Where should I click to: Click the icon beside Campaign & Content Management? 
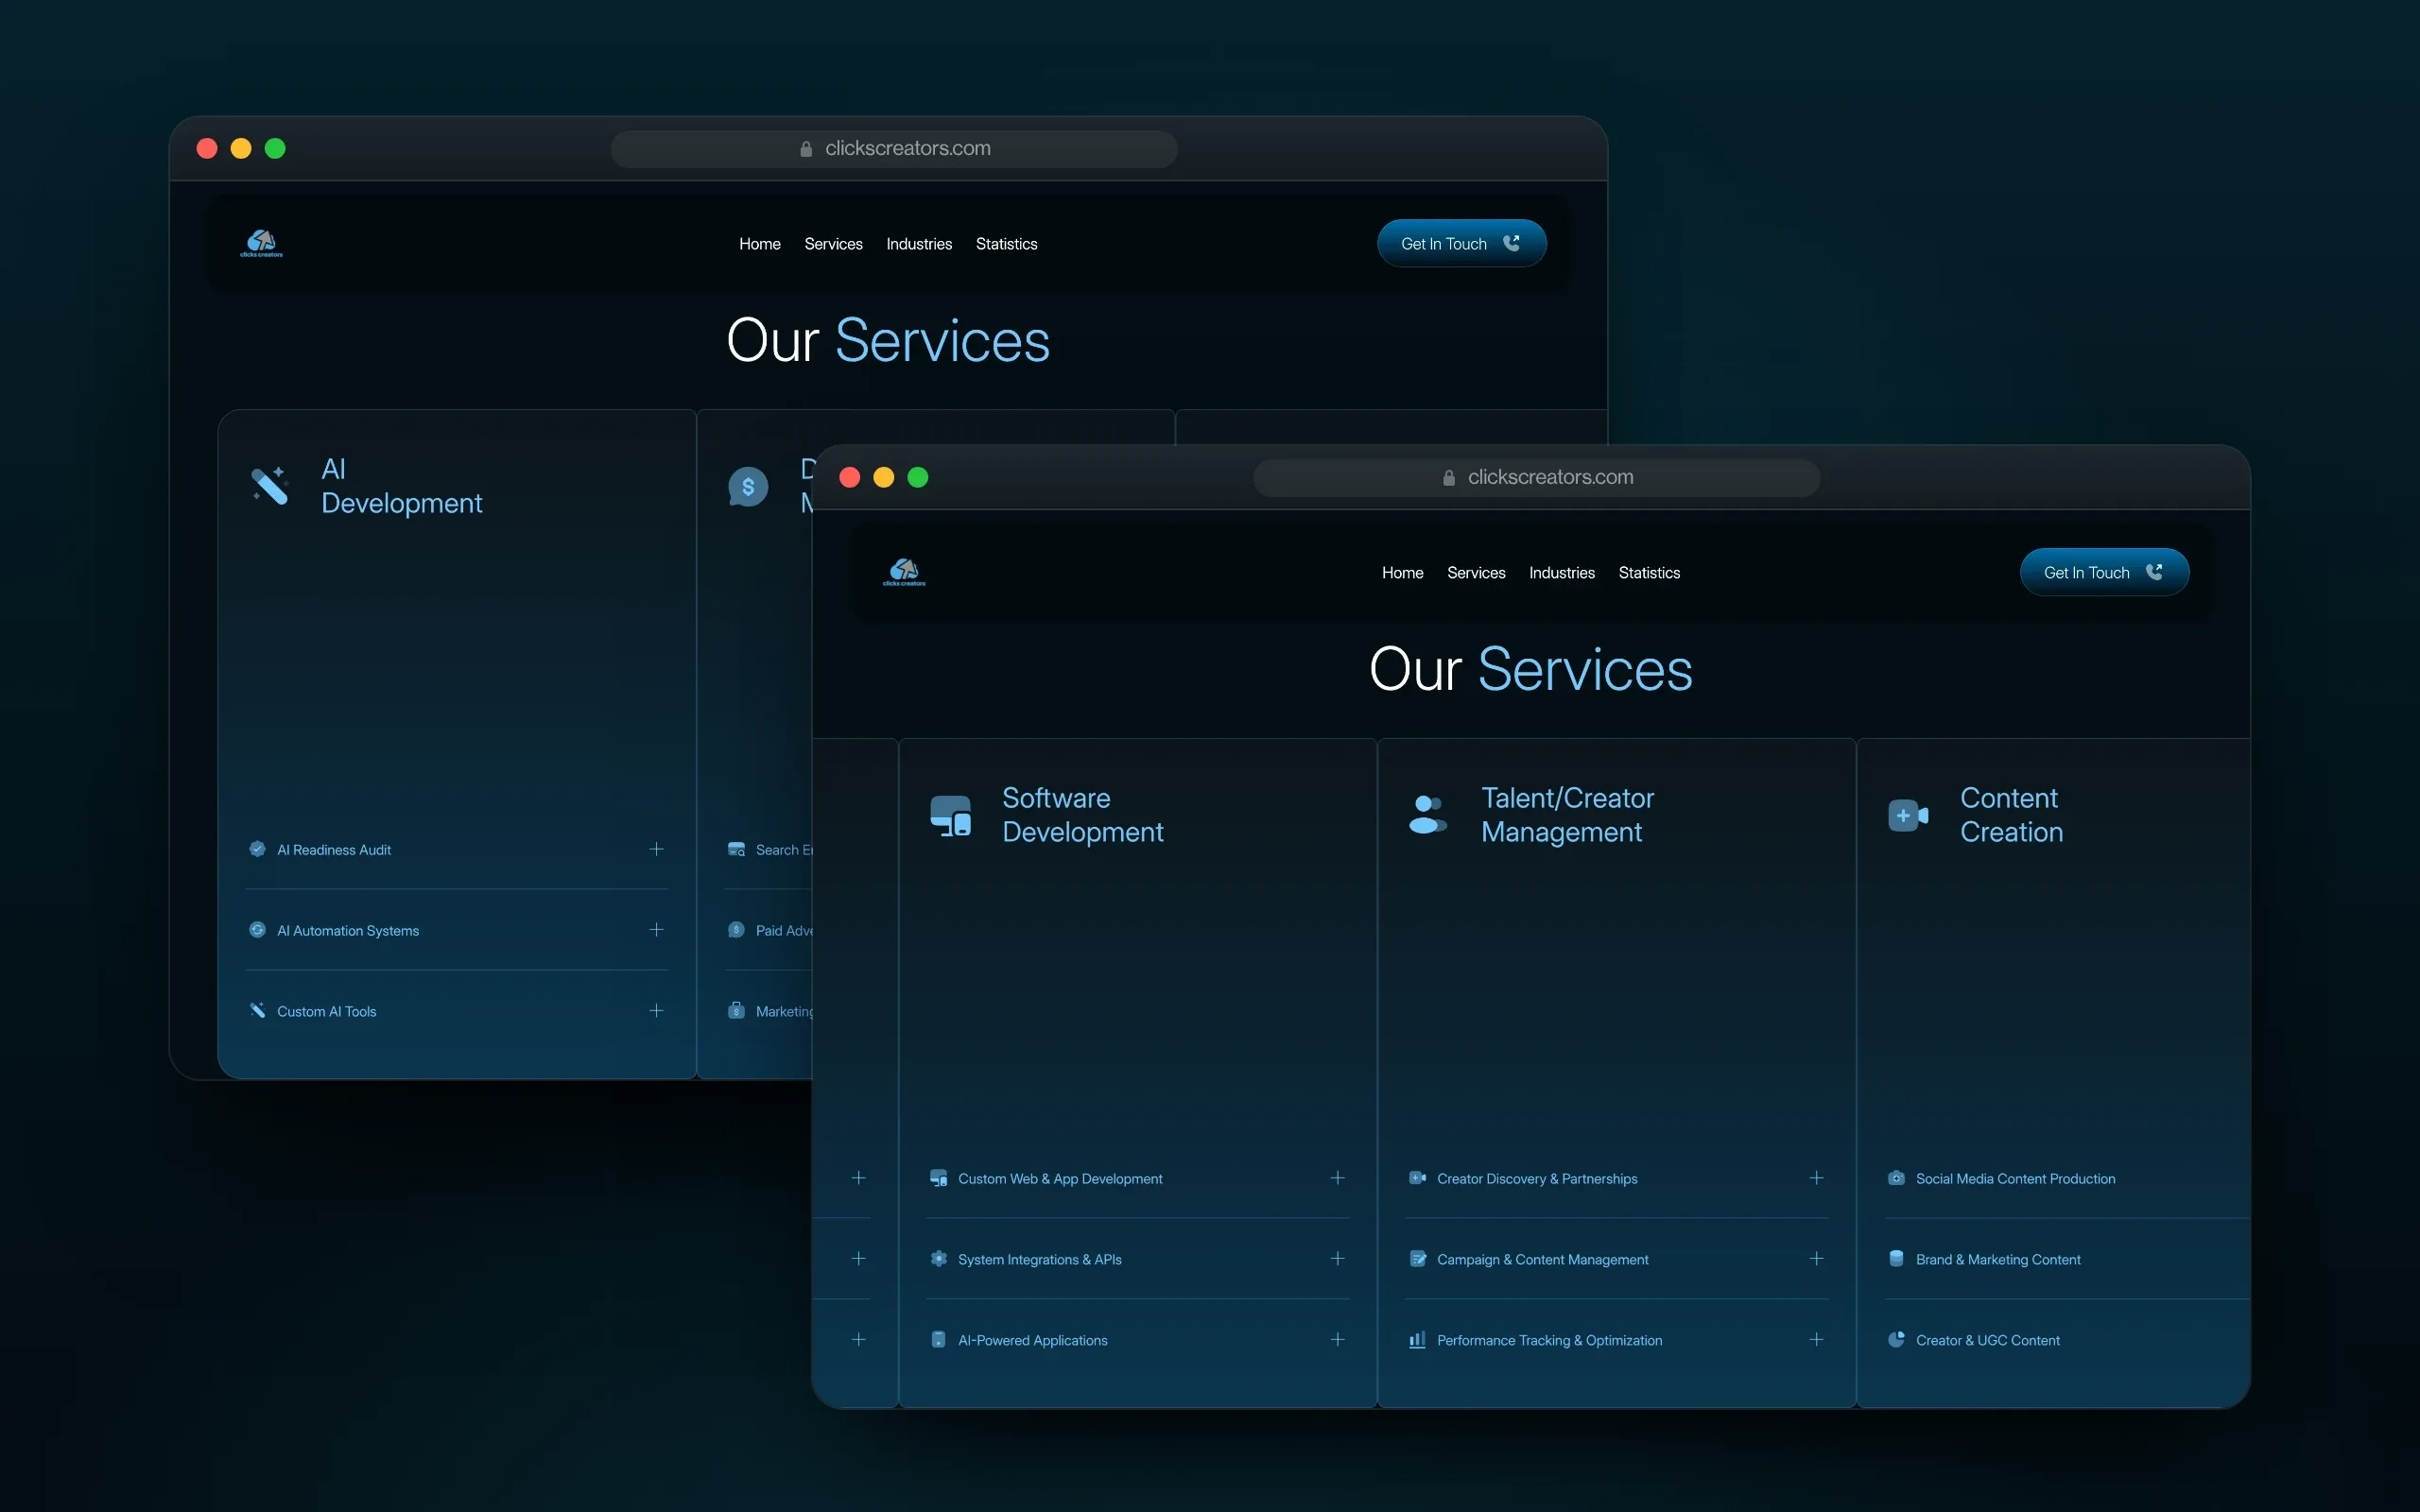click(x=1417, y=1259)
